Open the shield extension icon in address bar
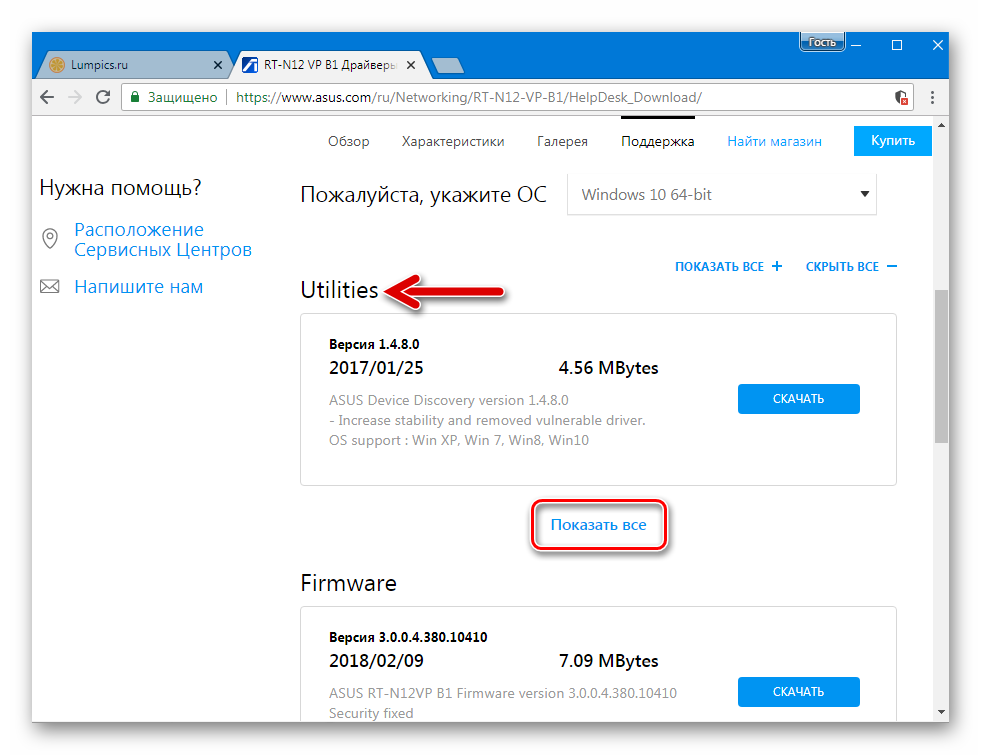The image size is (981, 755). point(901,97)
